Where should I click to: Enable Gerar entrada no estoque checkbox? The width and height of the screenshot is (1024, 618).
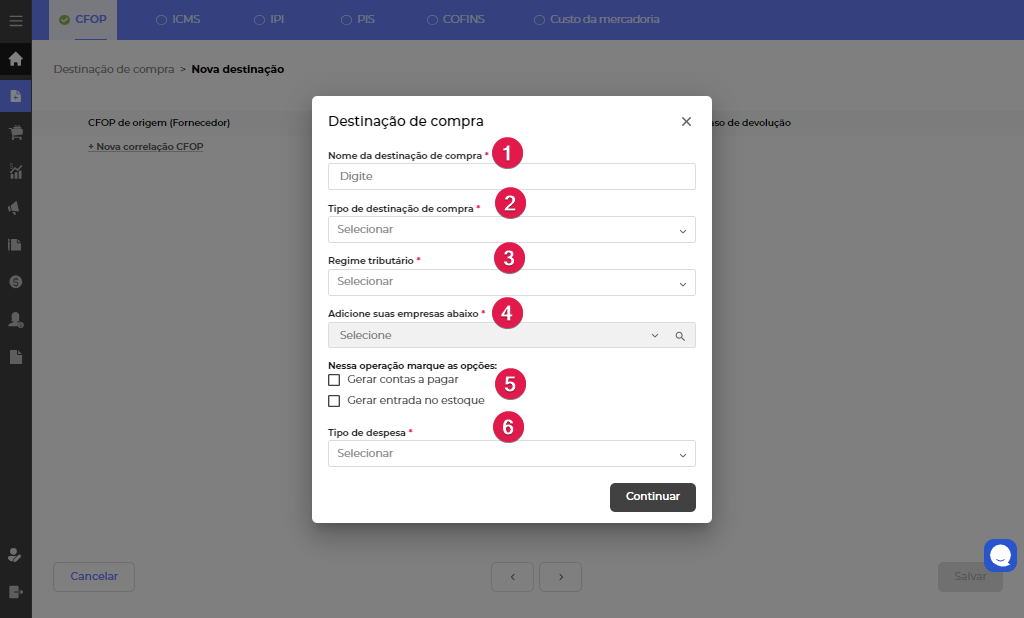[334, 401]
